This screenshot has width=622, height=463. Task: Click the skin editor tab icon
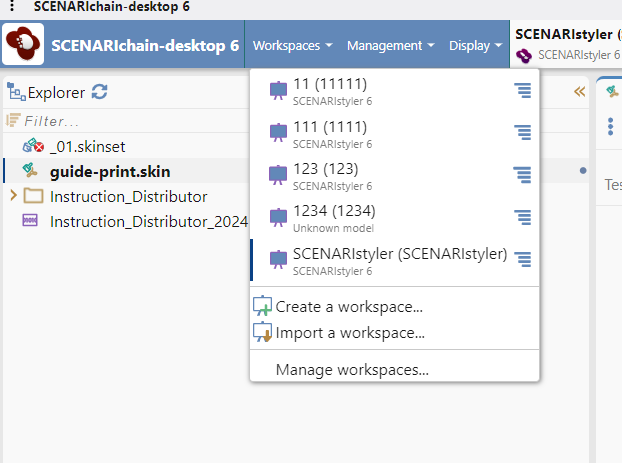pyautogui.click(x=612, y=92)
